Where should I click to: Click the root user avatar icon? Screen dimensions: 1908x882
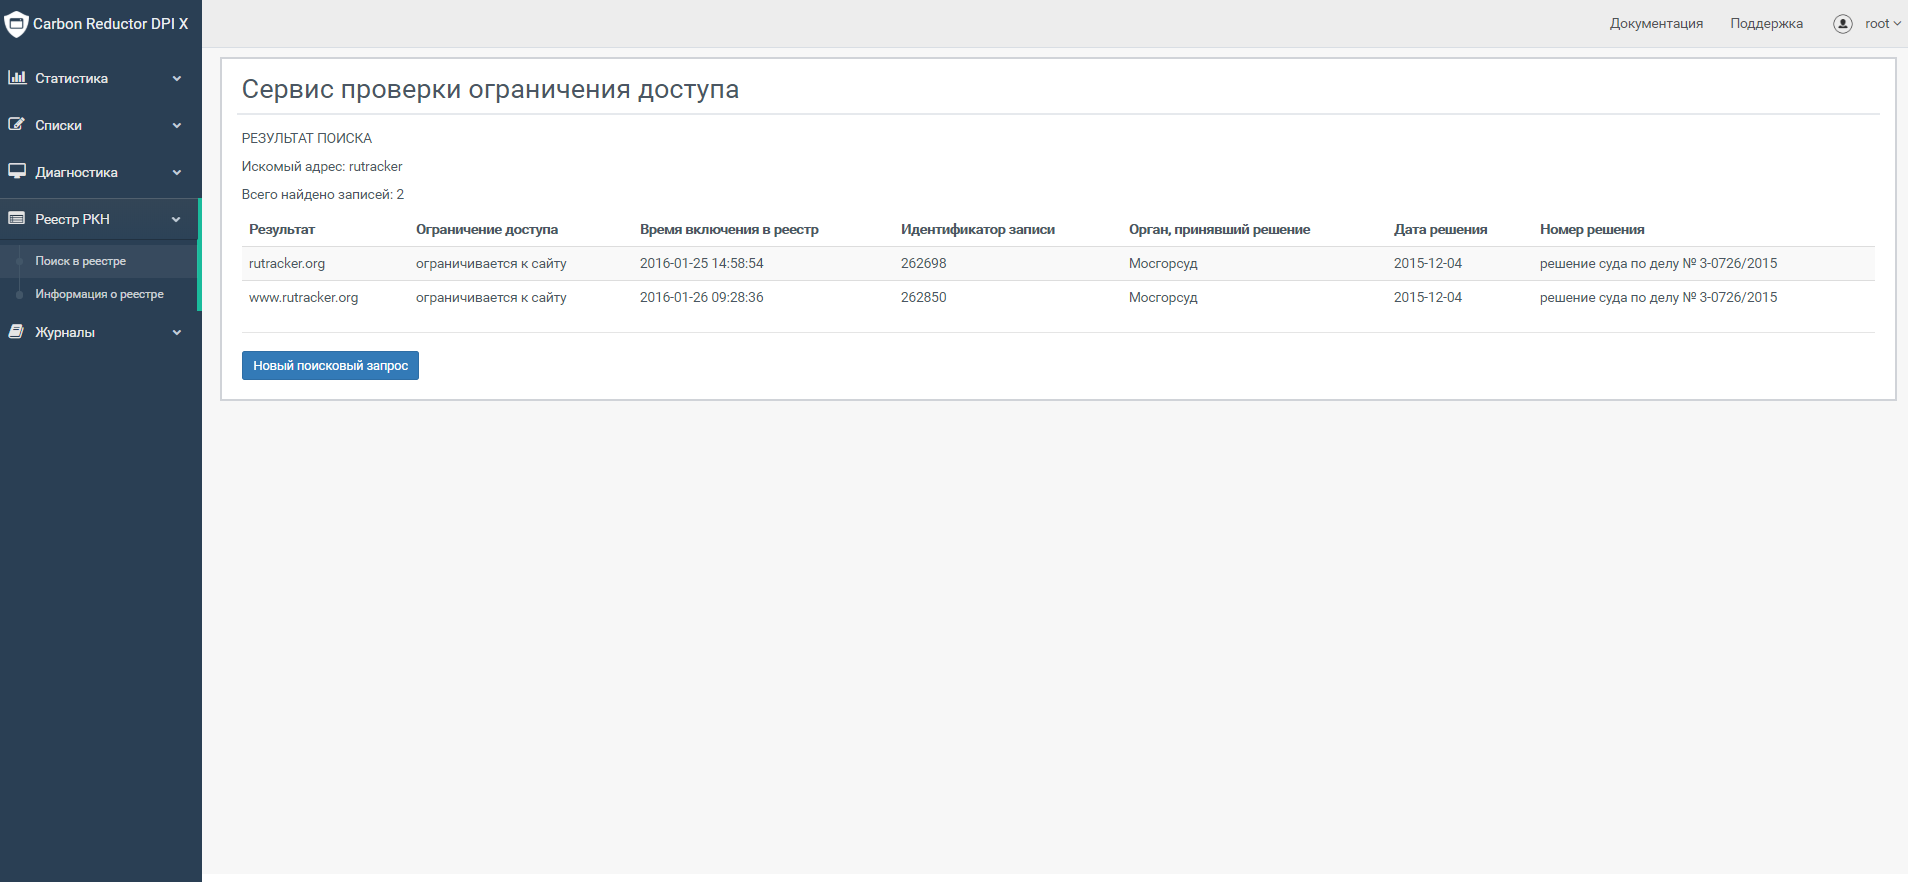pyautogui.click(x=1843, y=24)
